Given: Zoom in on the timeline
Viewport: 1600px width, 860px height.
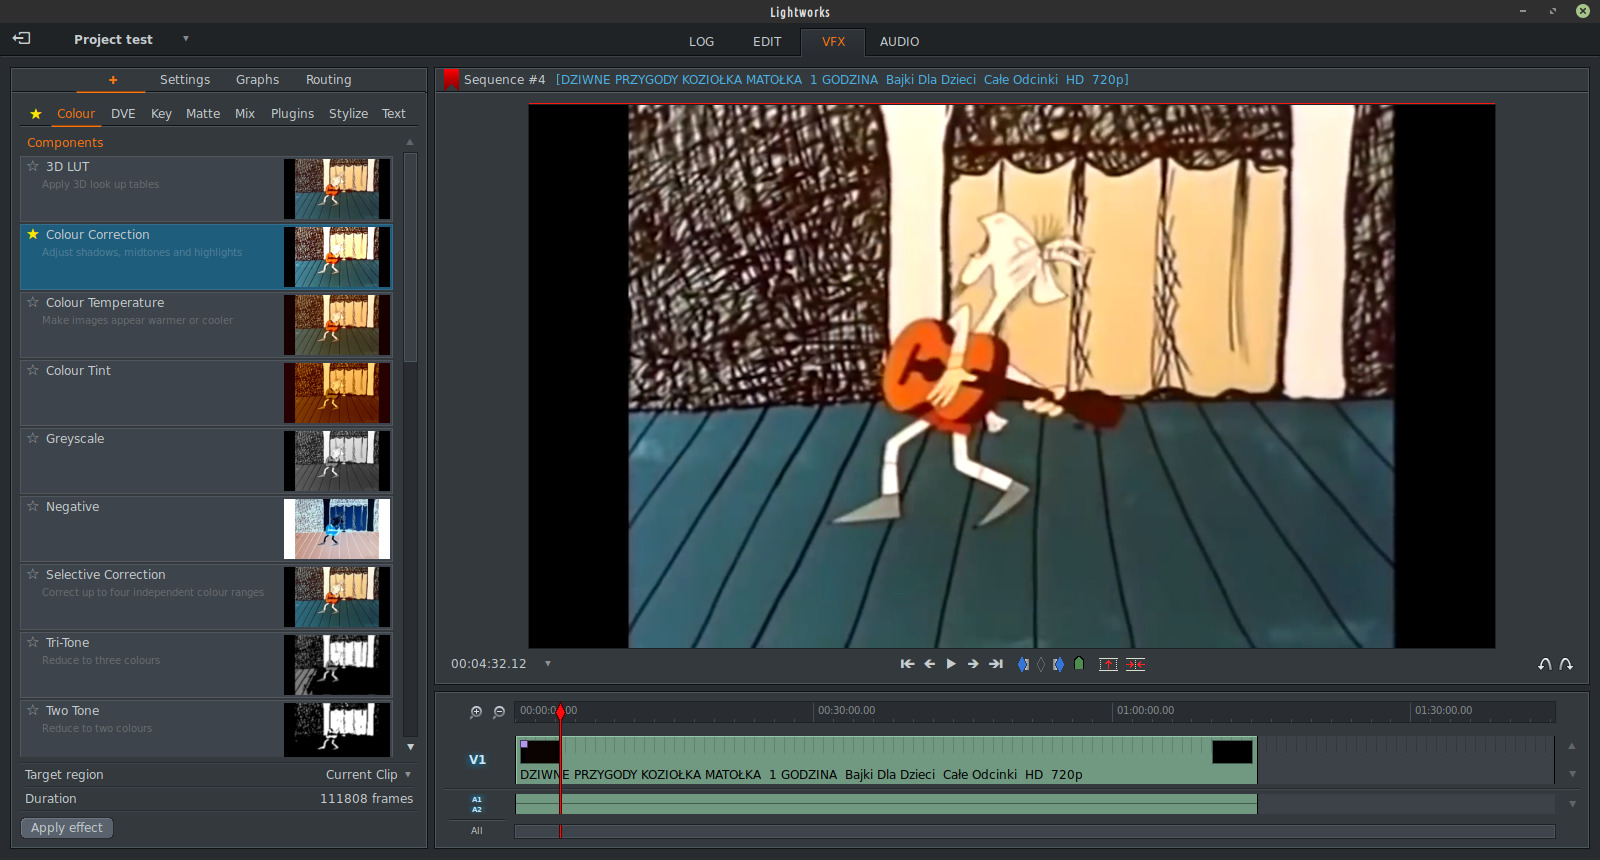Looking at the screenshot, I should tap(476, 712).
